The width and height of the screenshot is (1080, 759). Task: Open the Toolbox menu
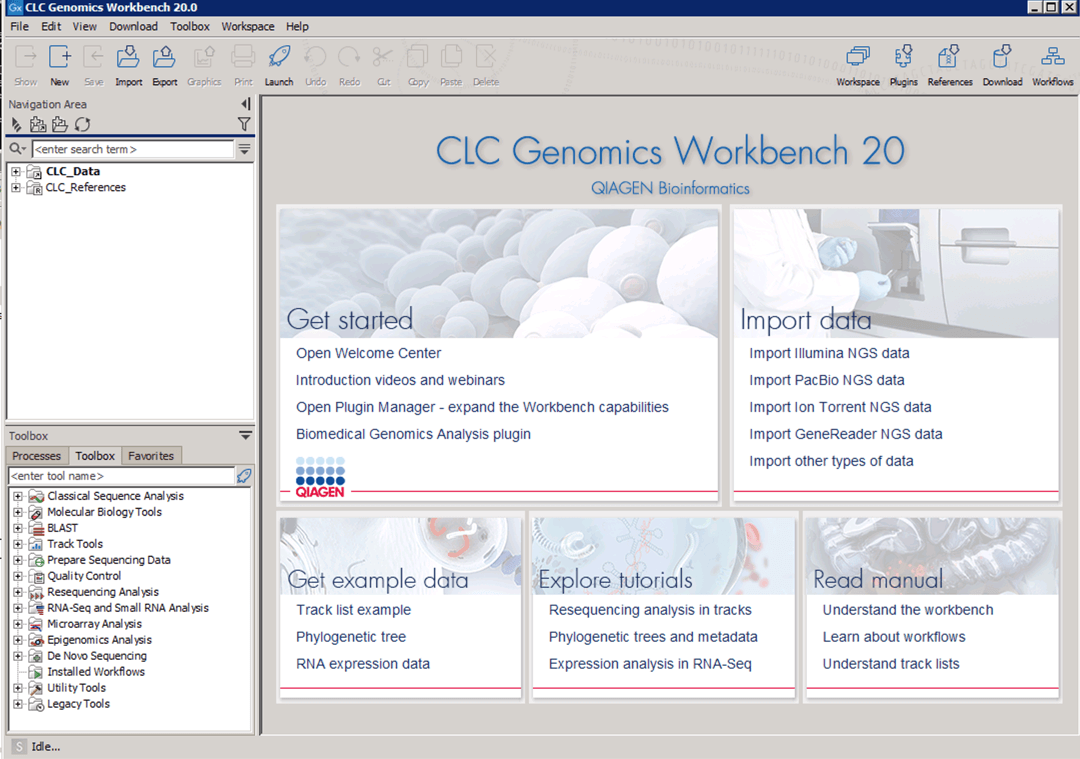189,26
